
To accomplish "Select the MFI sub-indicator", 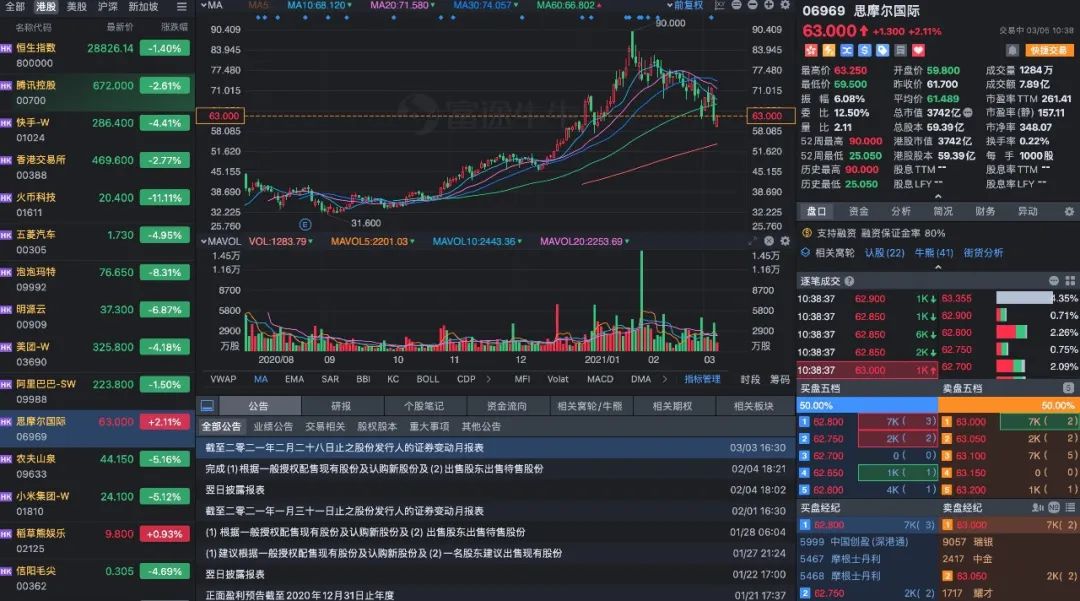I will click(522, 379).
